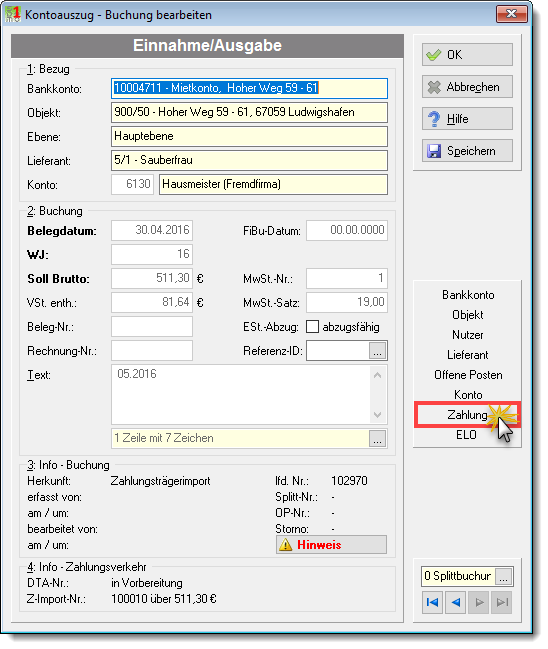
Task: Open Lieferant in the side menu
Action: pyautogui.click(x=468, y=355)
